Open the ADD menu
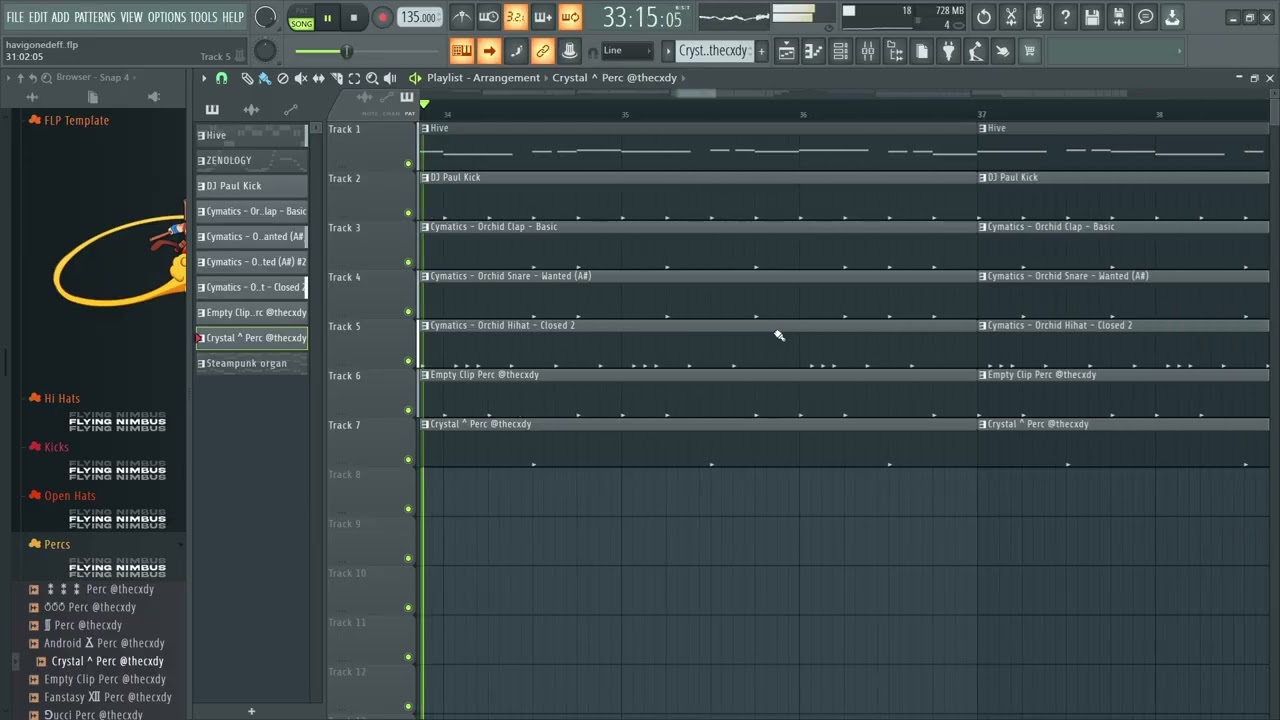 pyautogui.click(x=61, y=17)
